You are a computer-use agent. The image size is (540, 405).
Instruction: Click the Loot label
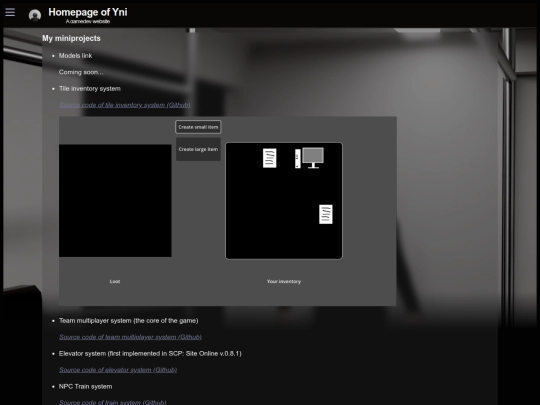[115, 281]
